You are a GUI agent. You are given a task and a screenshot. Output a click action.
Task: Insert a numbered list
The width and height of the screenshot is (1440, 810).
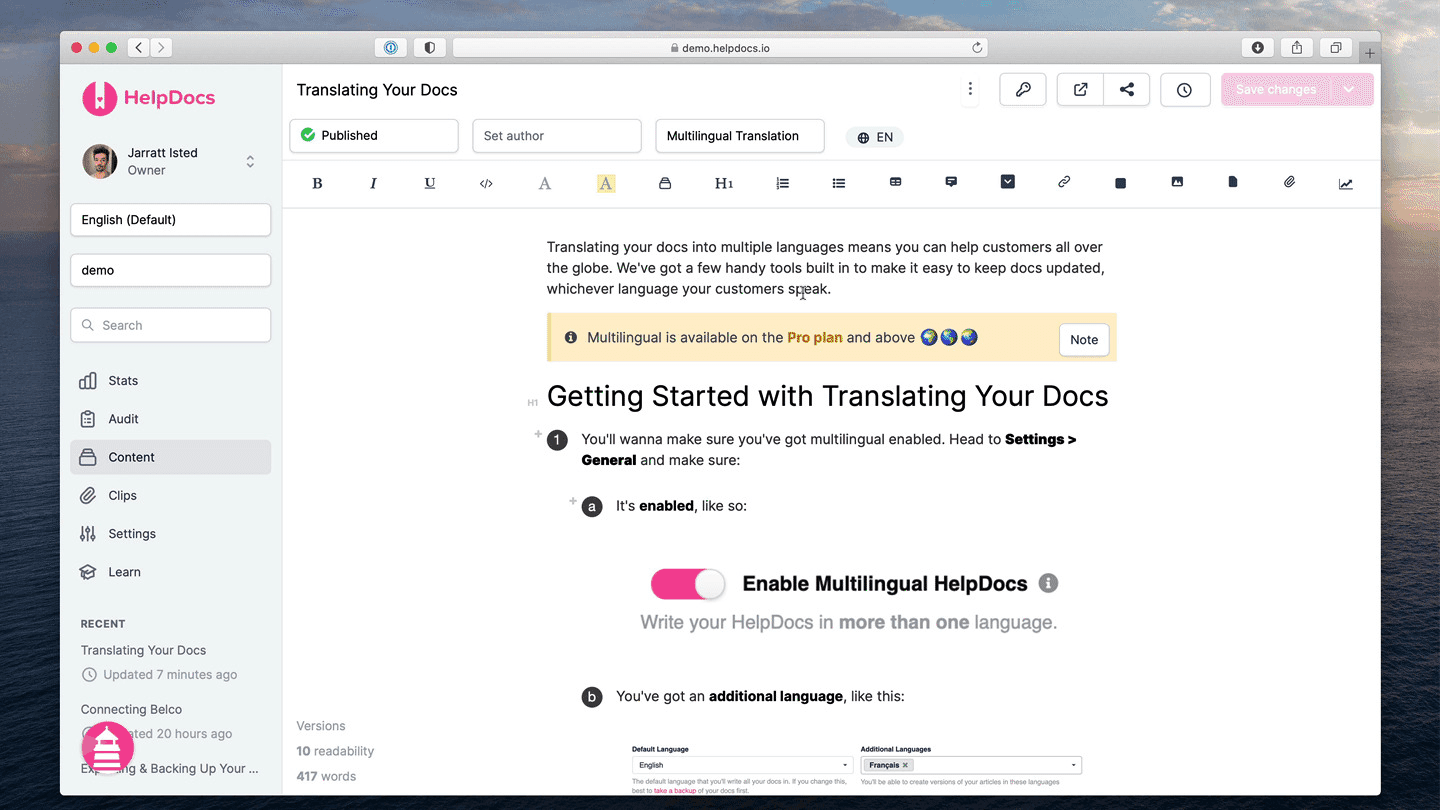[782, 183]
